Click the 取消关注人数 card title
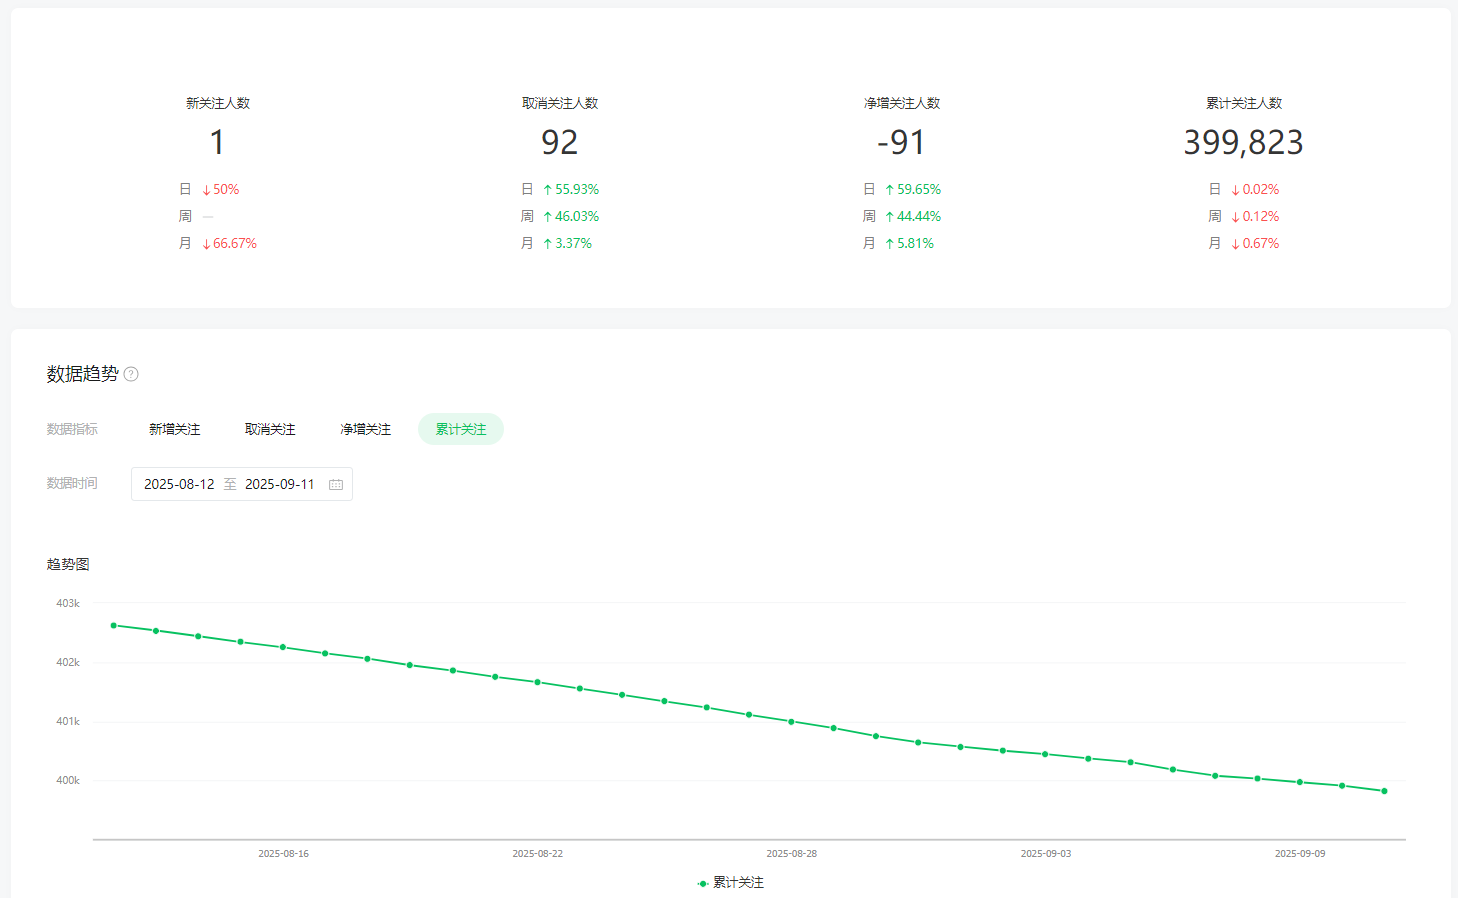1458x898 pixels. coord(560,103)
